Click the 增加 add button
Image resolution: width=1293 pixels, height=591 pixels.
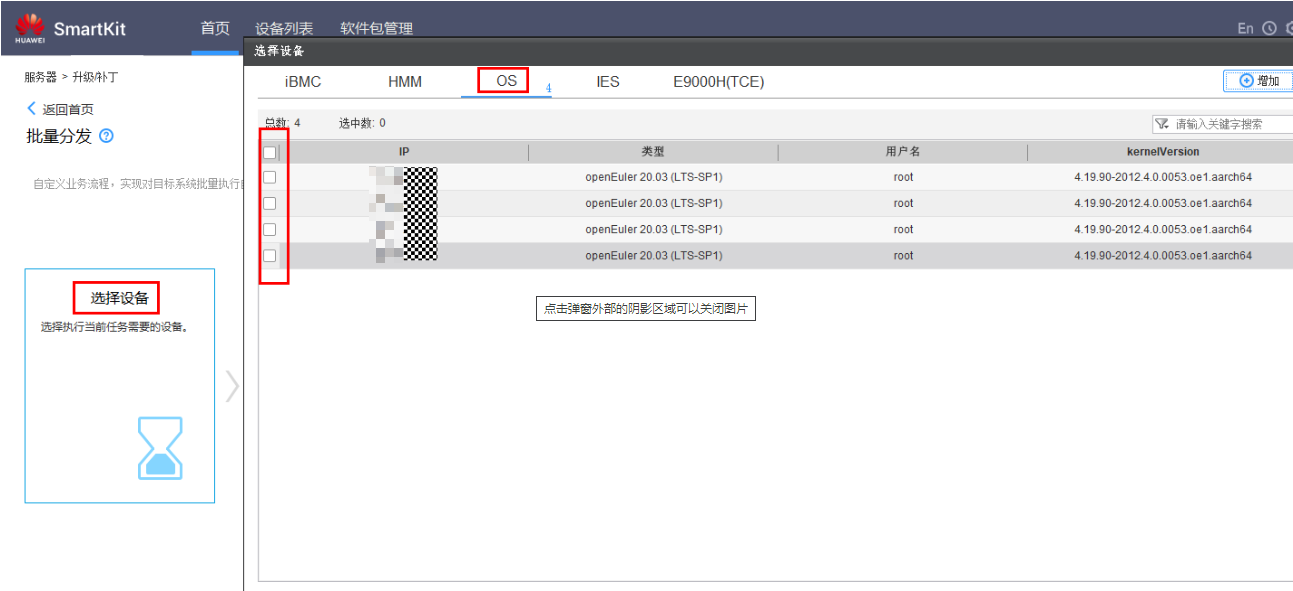1259,81
